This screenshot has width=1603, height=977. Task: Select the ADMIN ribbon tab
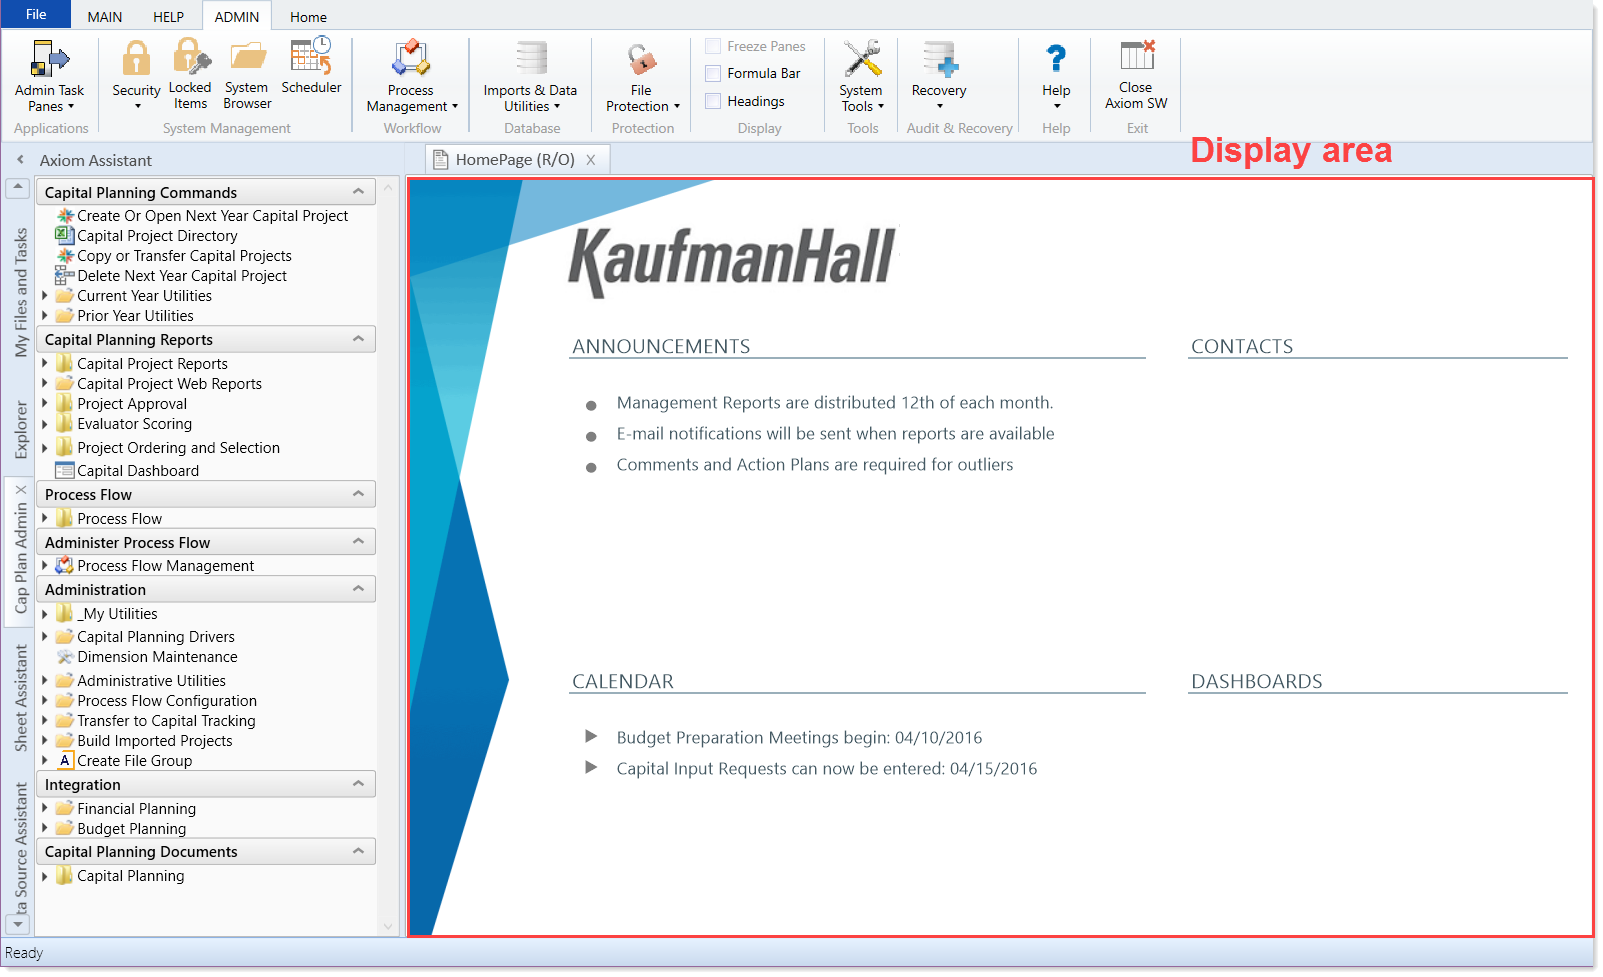237,17
